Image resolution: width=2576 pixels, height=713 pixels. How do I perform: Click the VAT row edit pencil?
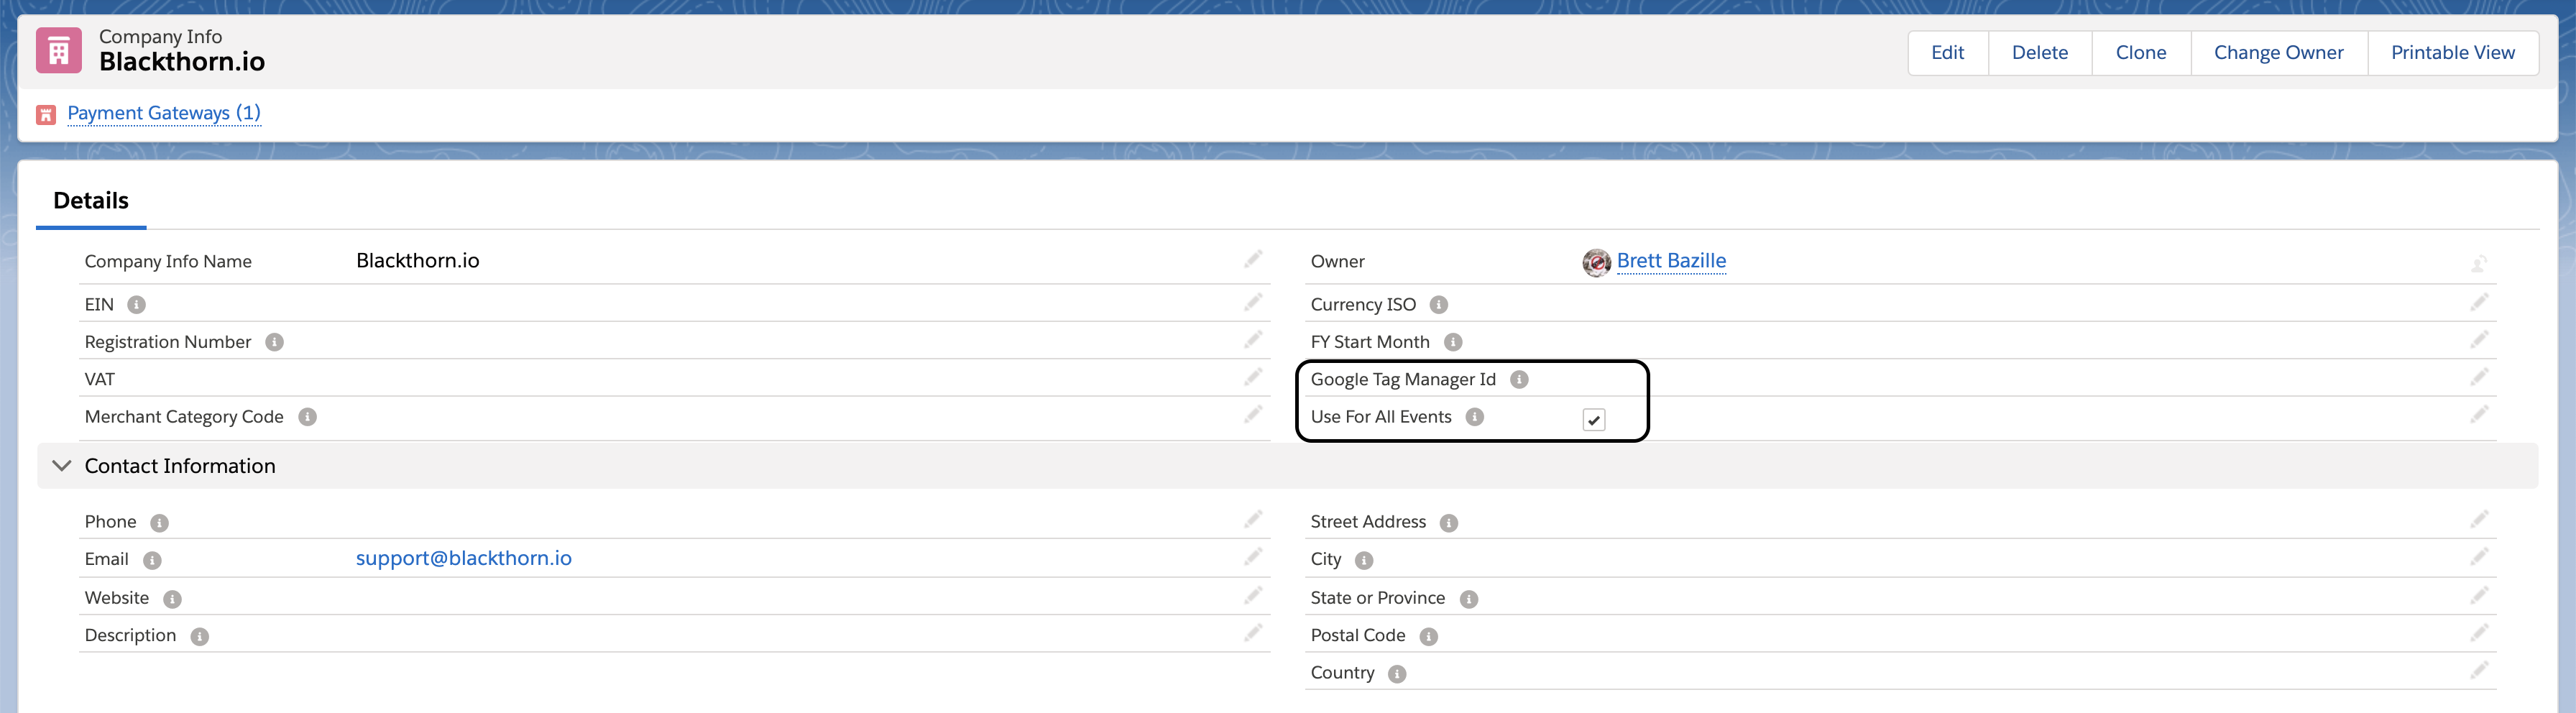pos(1253,378)
